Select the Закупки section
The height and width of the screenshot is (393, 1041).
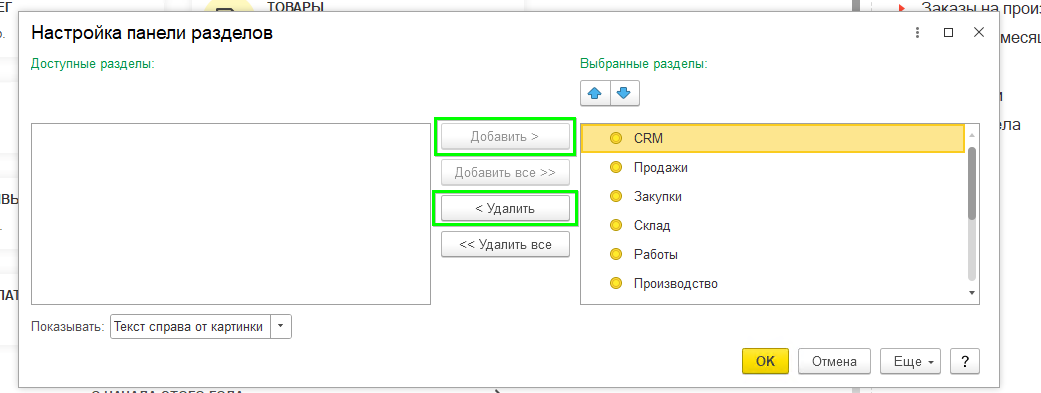(773, 196)
